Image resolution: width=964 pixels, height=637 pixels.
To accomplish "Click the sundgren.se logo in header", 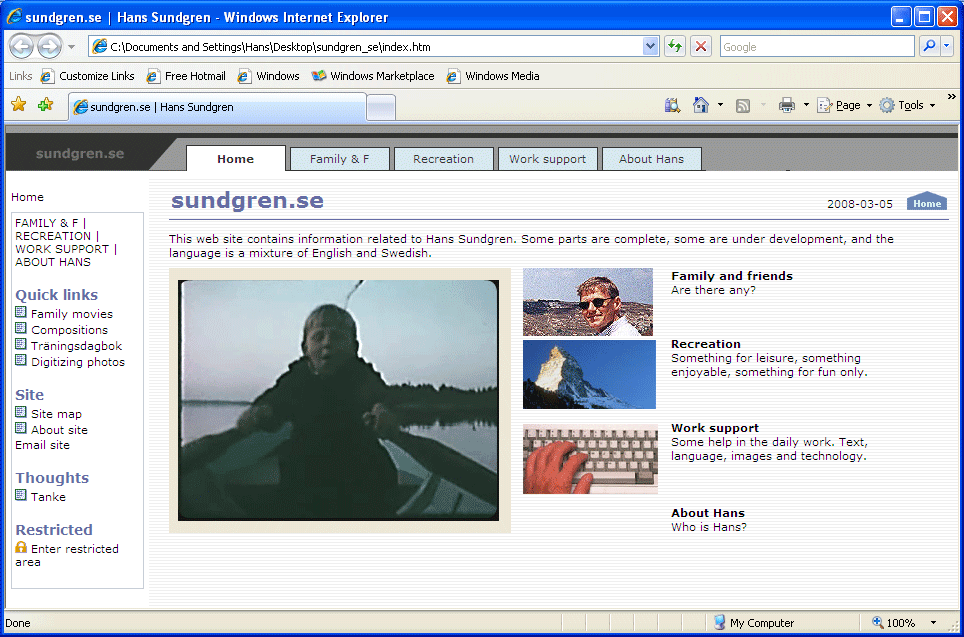I will coord(80,154).
